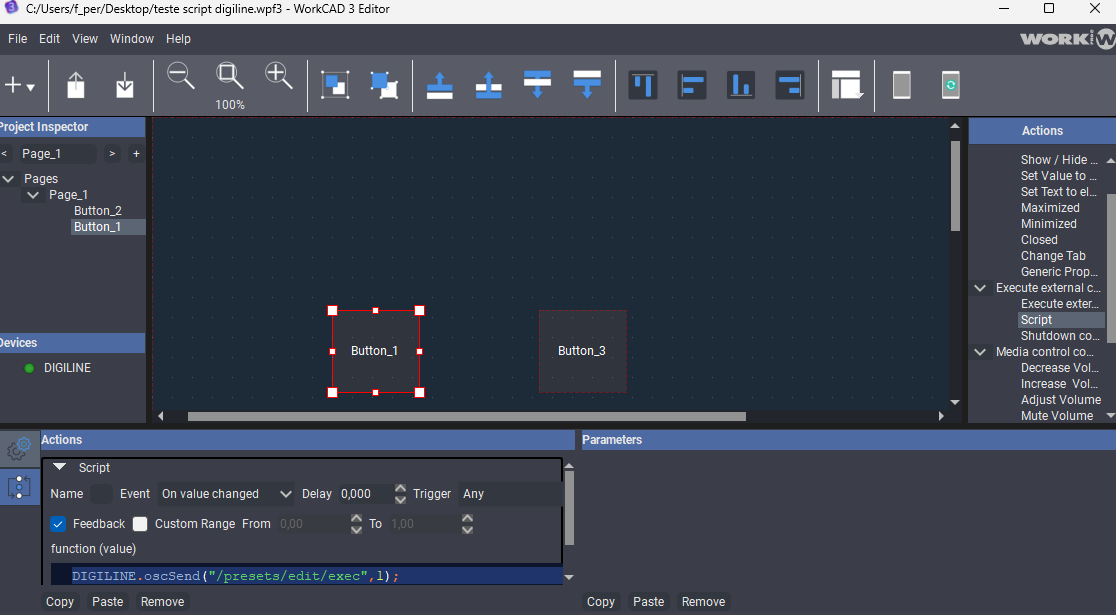This screenshot has width=1116, height=615.
Task: Open the gear settings tab in bottom panel
Action: (19, 449)
